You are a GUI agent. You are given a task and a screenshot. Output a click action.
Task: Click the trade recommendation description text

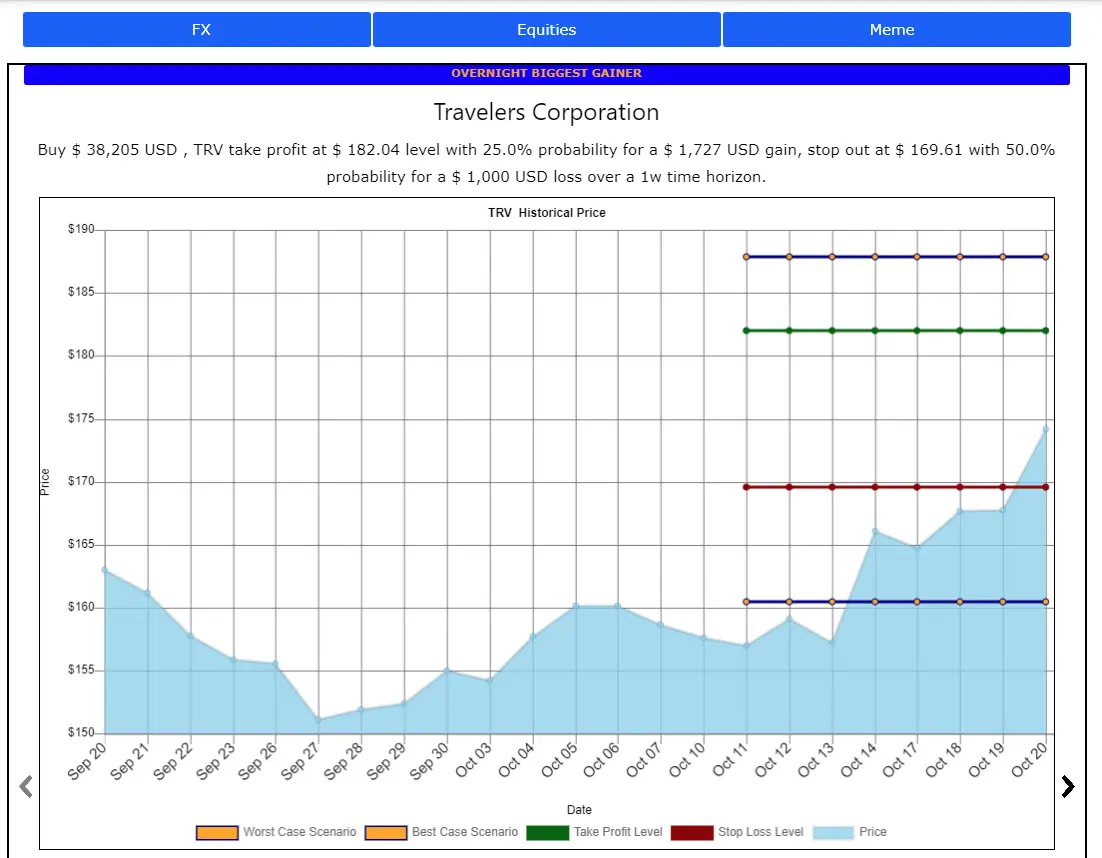[x=546, y=163]
